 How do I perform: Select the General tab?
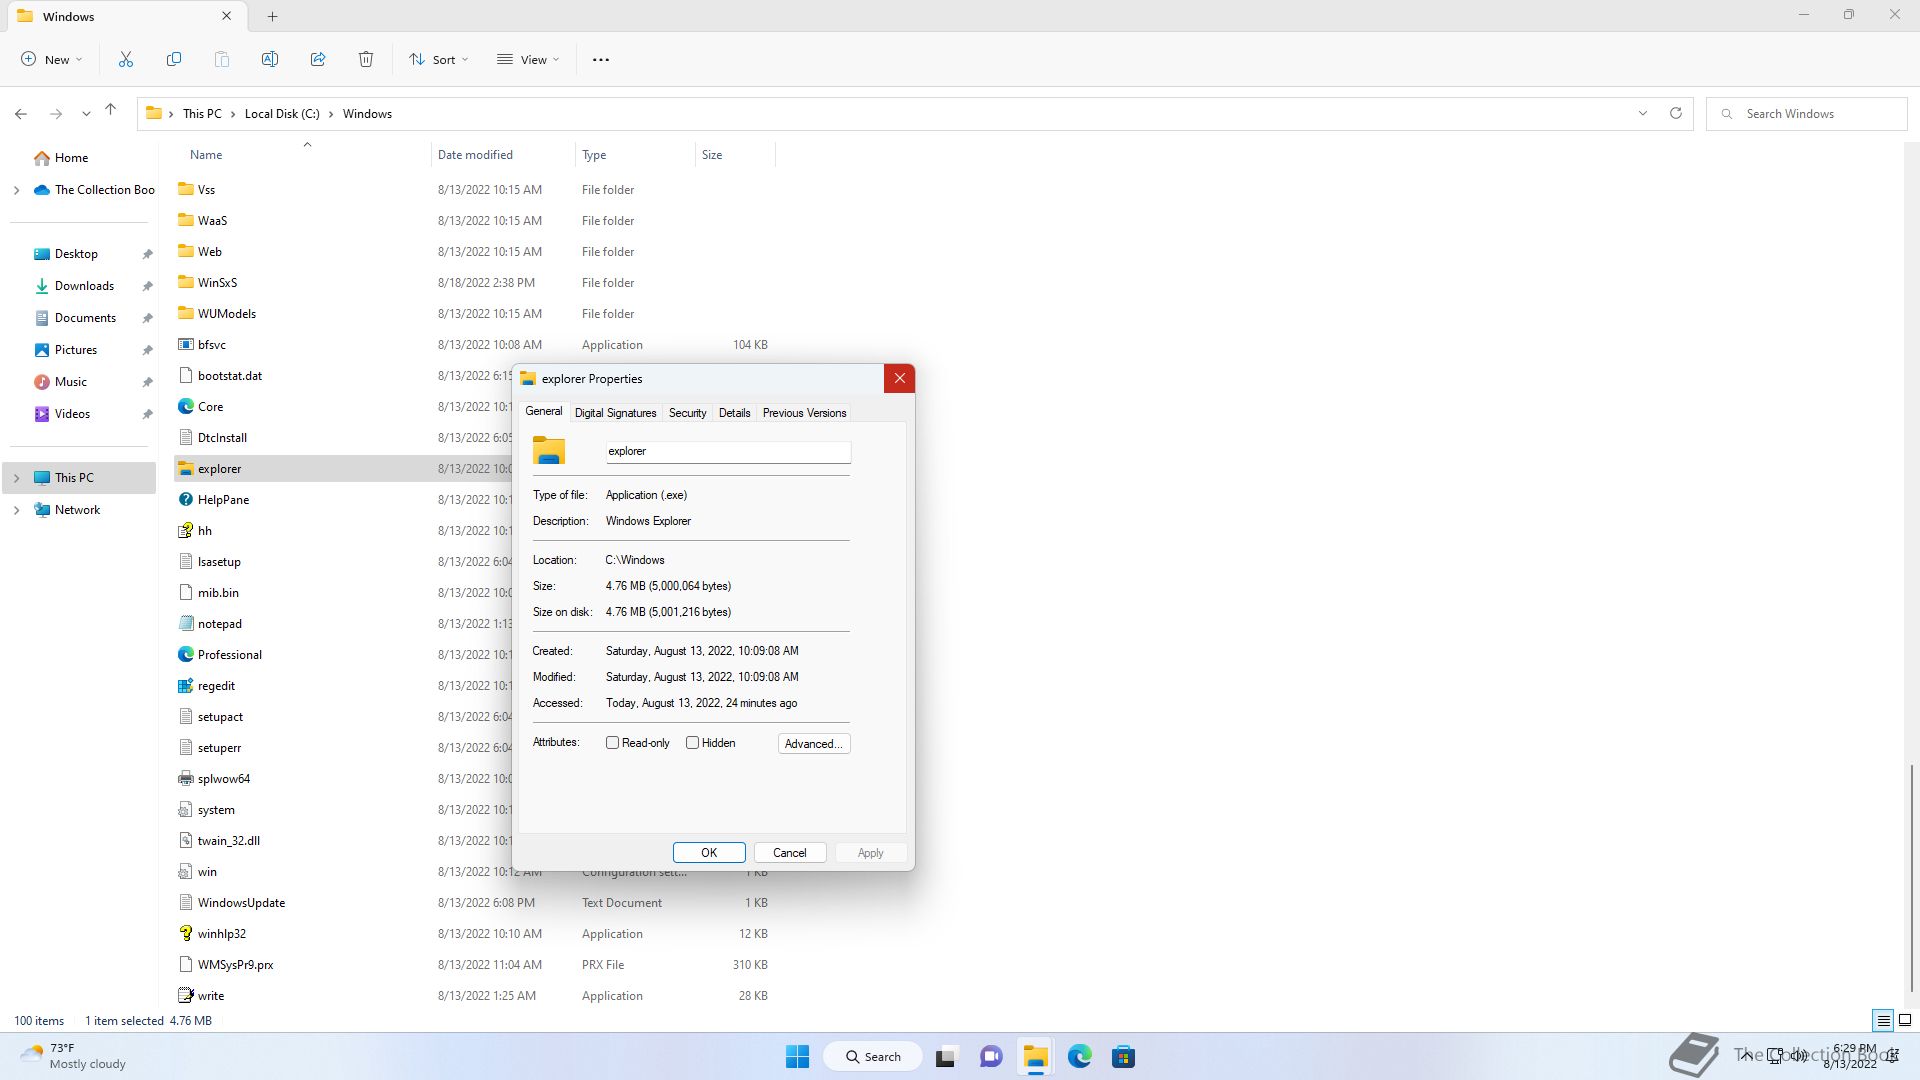(544, 411)
